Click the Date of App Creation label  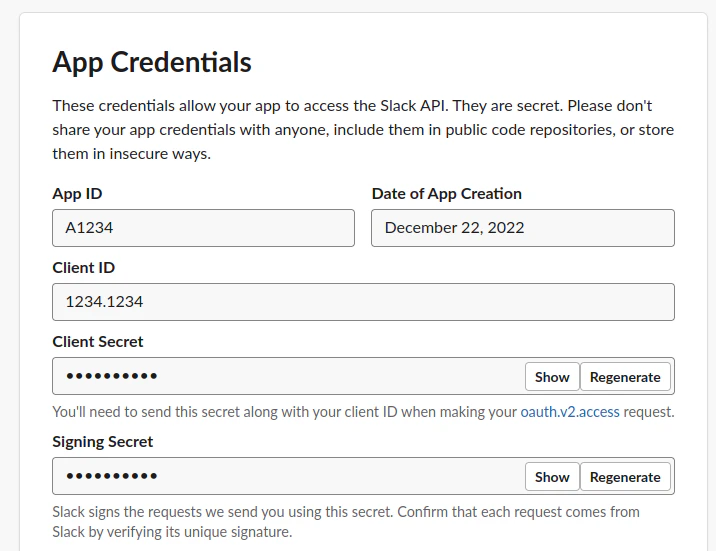pyautogui.click(x=446, y=194)
